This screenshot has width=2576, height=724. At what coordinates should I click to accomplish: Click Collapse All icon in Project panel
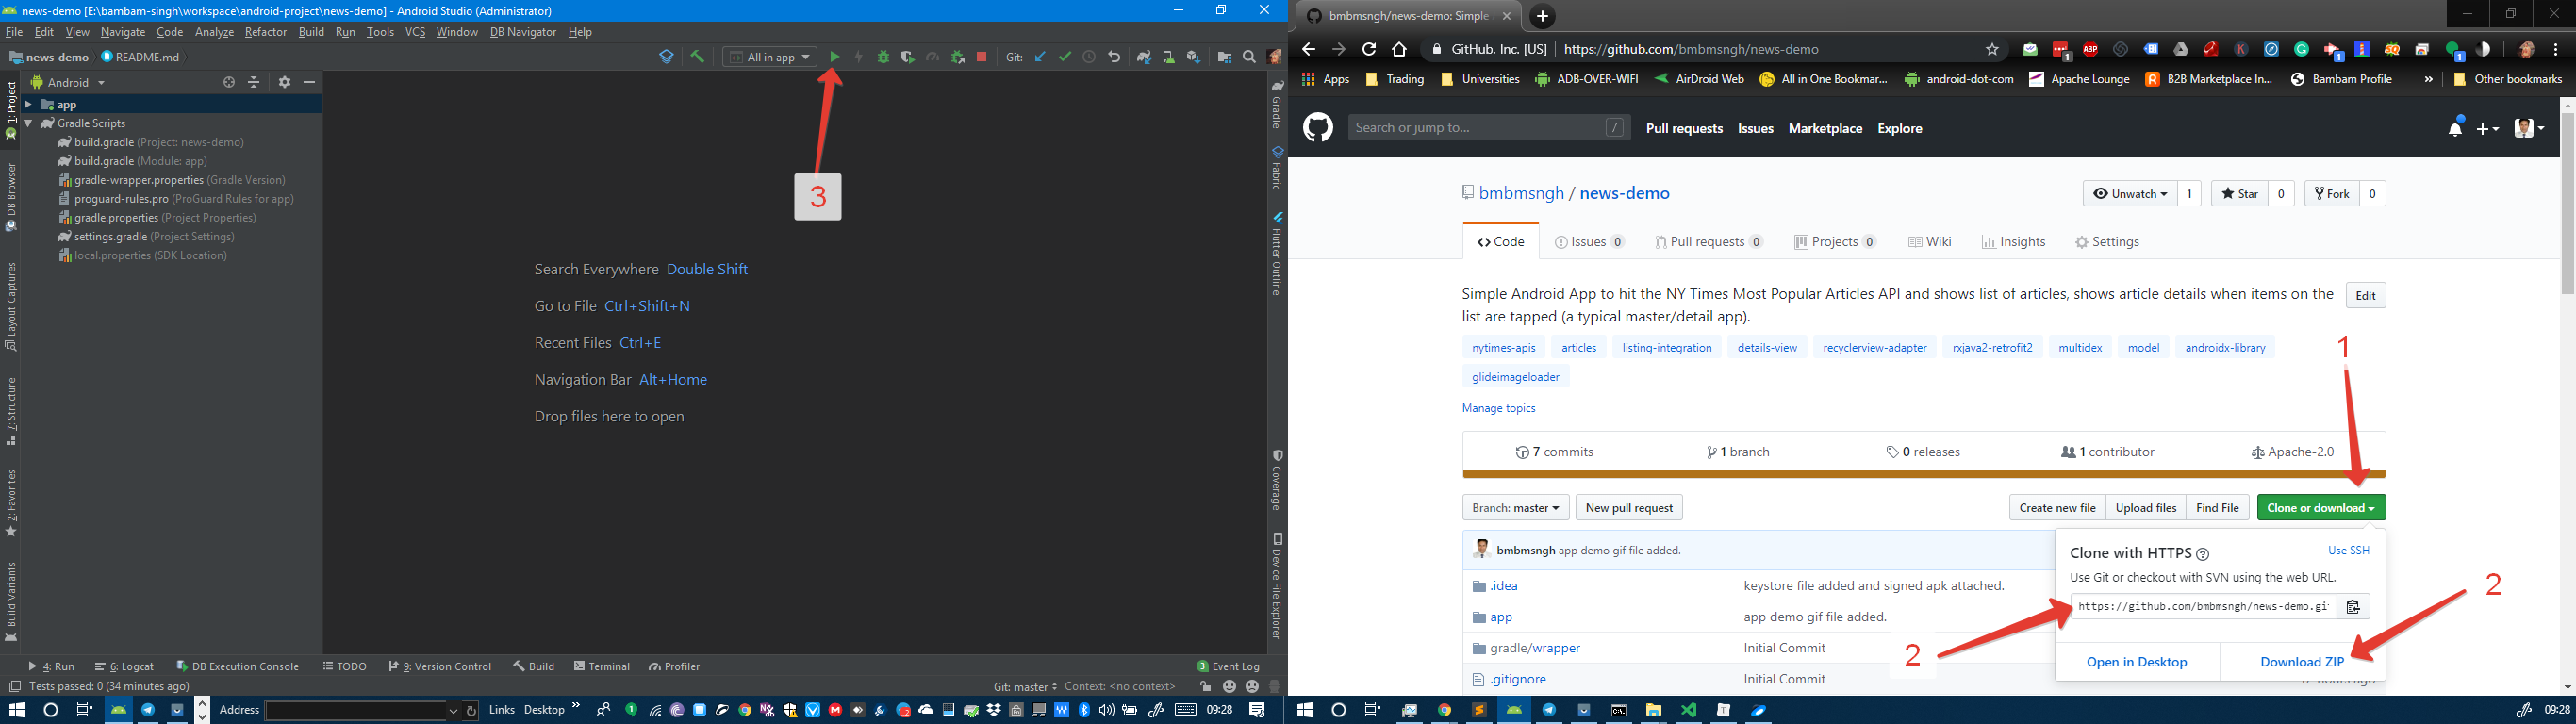(254, 83)
